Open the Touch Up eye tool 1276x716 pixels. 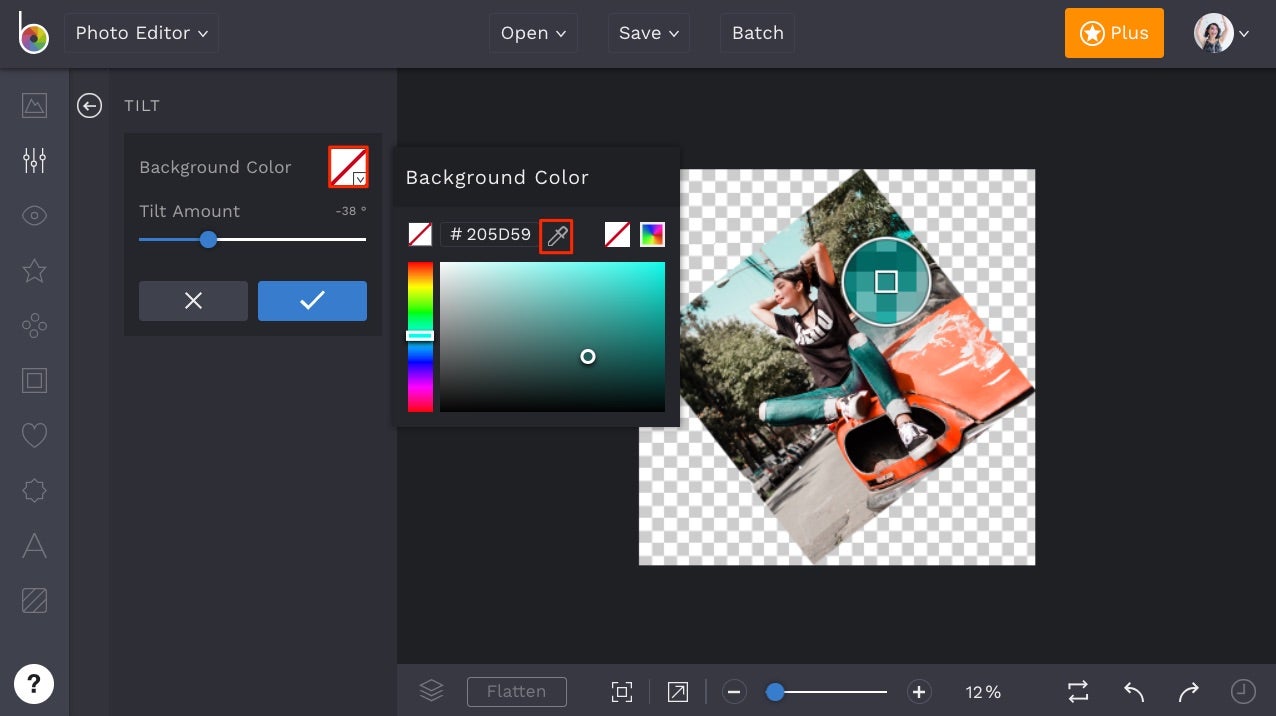click(x=34, y=215)
